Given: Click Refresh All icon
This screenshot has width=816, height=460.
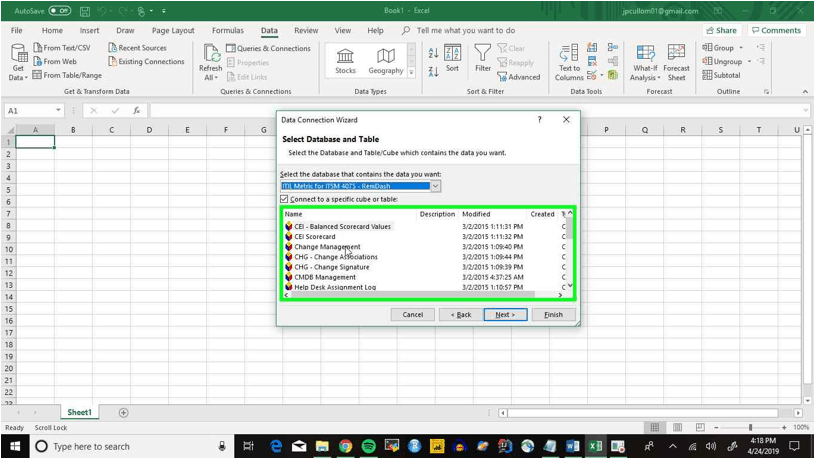Looking at the screenshot, I should (210, 62).
